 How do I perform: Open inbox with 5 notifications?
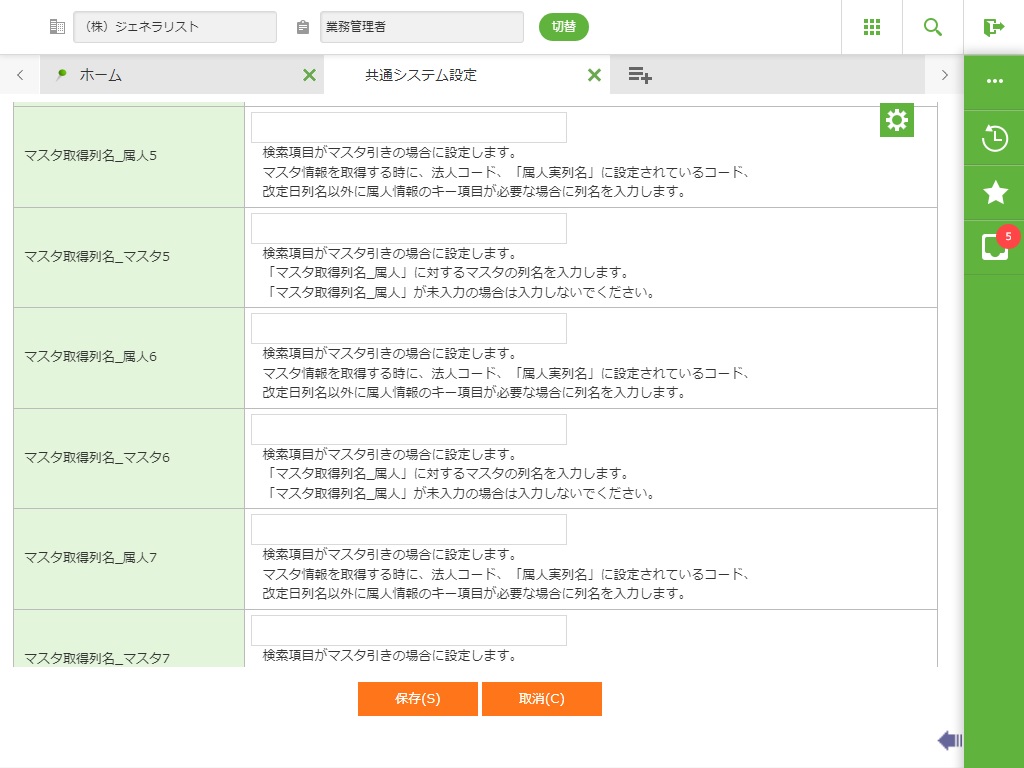[x=995, y=247]
